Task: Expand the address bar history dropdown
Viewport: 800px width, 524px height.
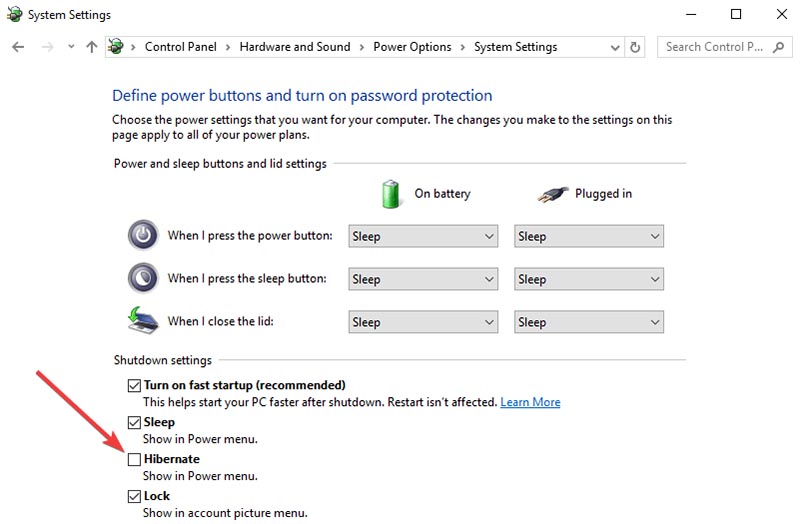Action: pyautogui.click(x=614, y=47)
